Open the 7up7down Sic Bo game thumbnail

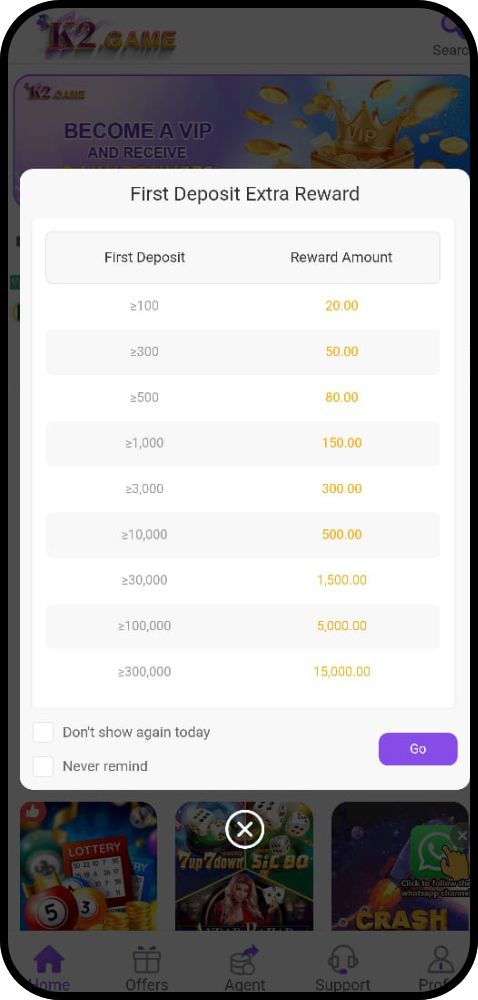(x=244, y=865)
